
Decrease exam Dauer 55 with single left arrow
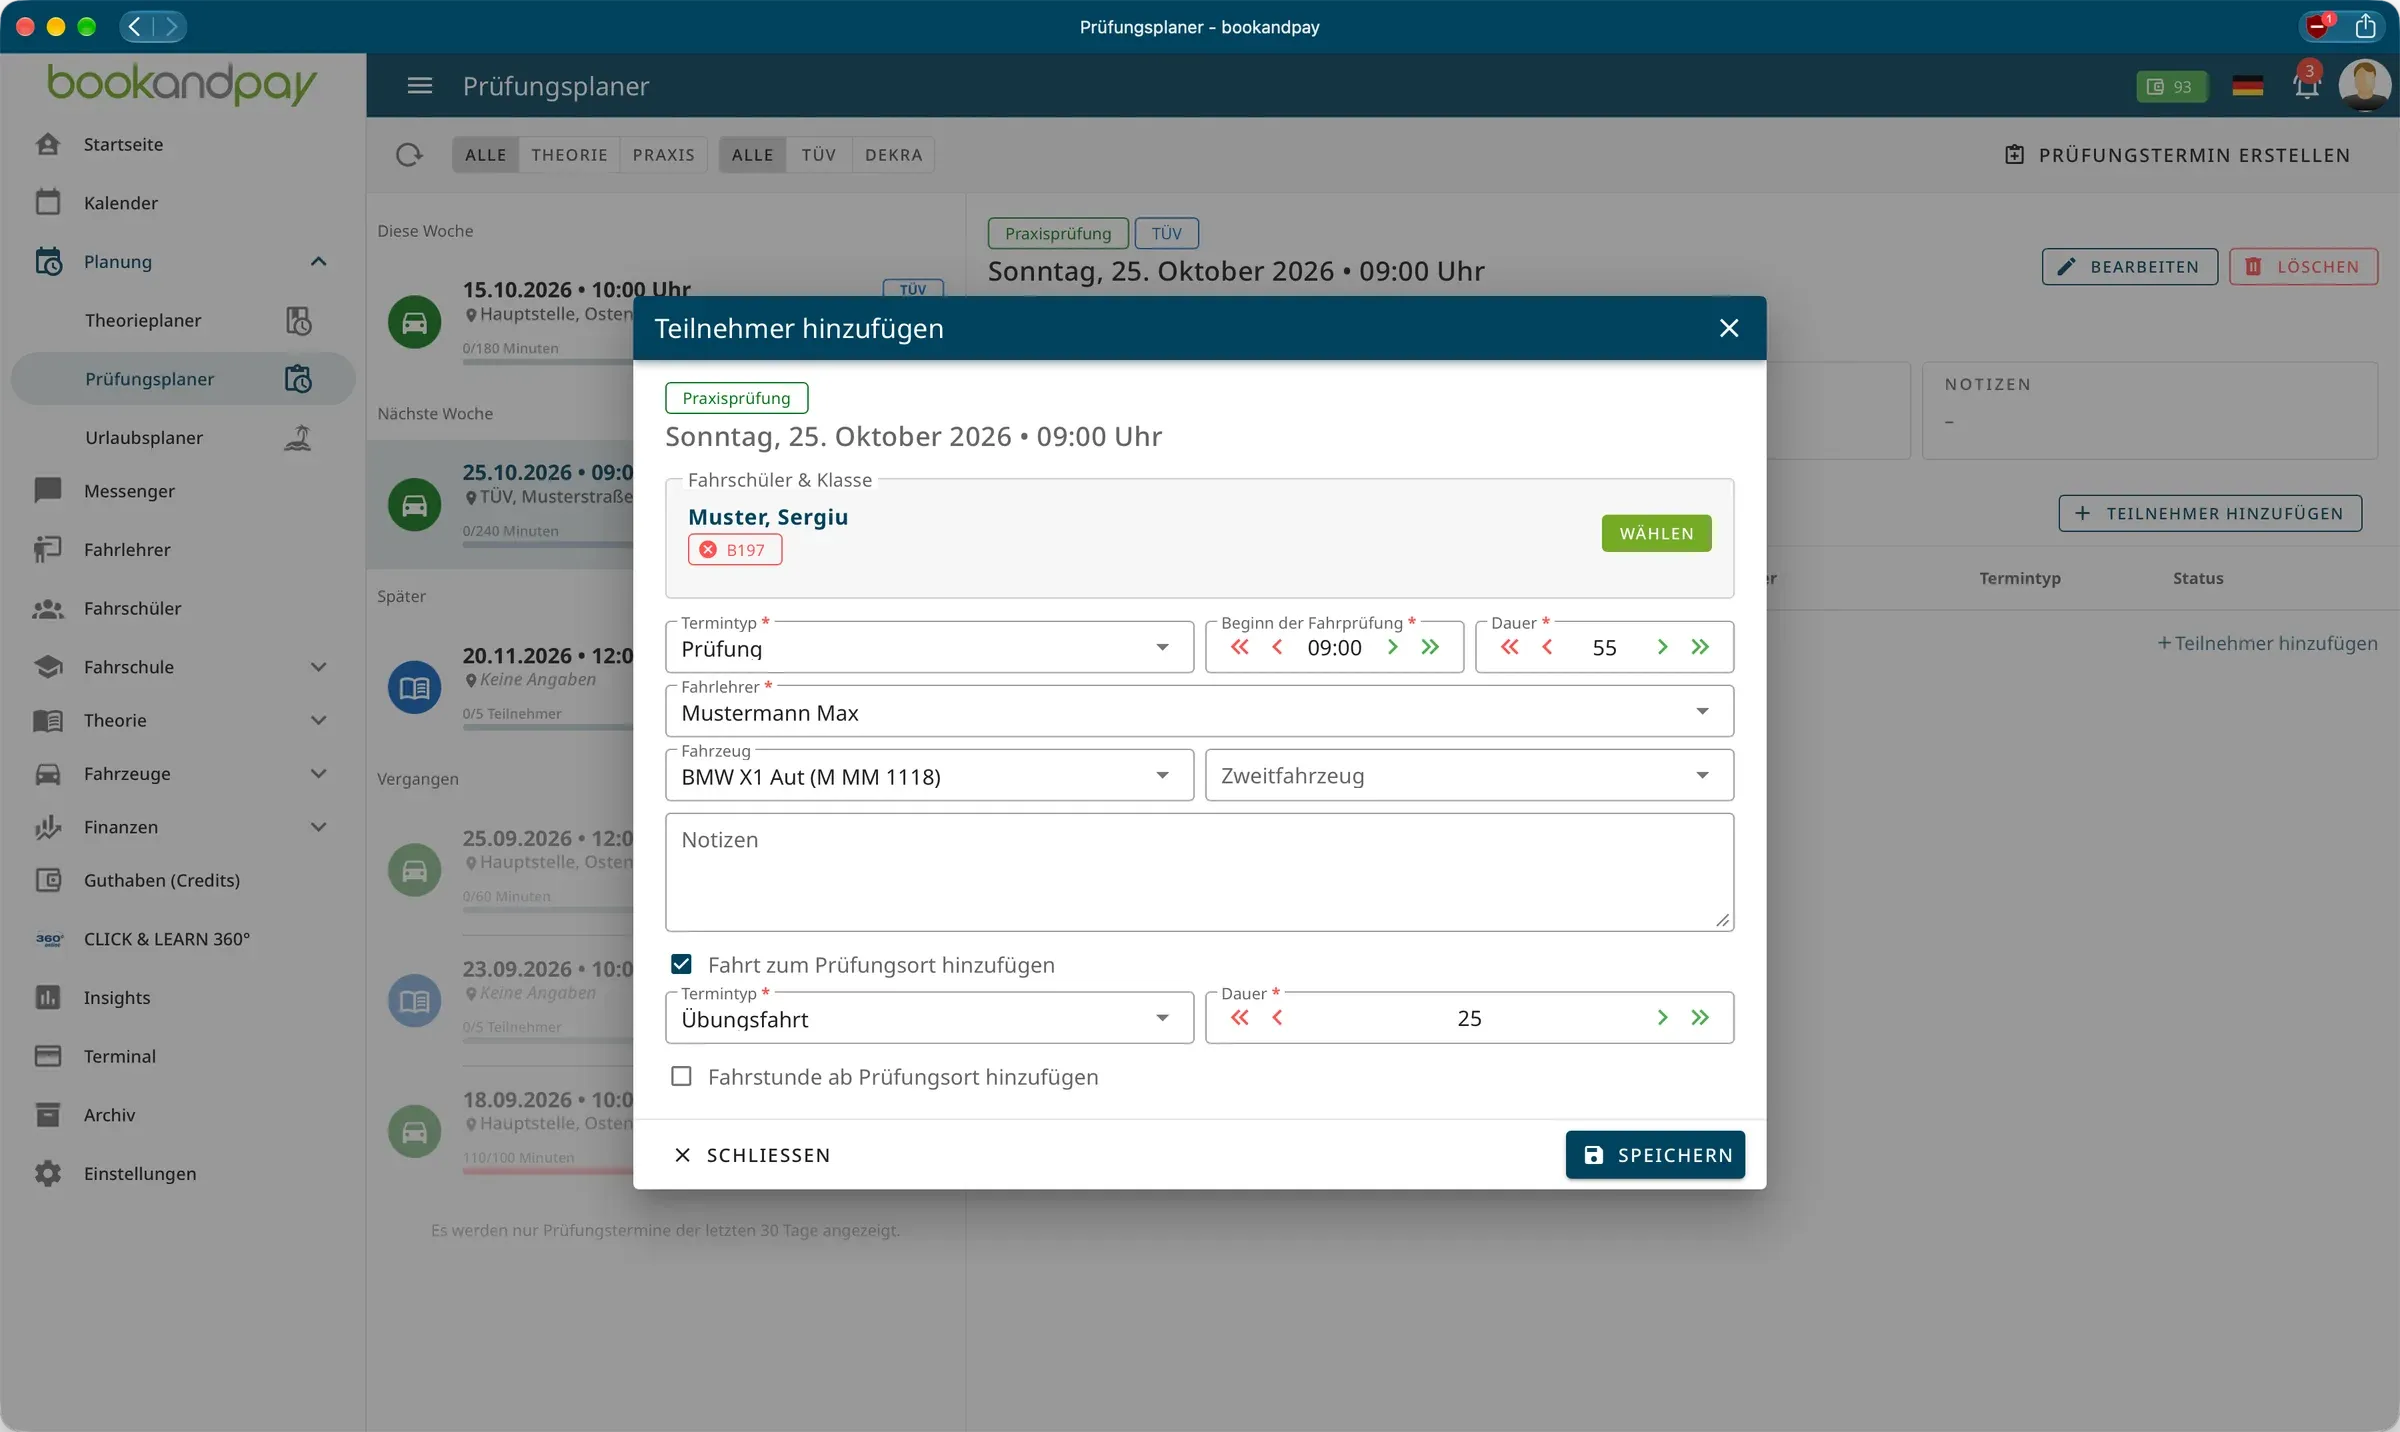click(x=1548, y=647)
